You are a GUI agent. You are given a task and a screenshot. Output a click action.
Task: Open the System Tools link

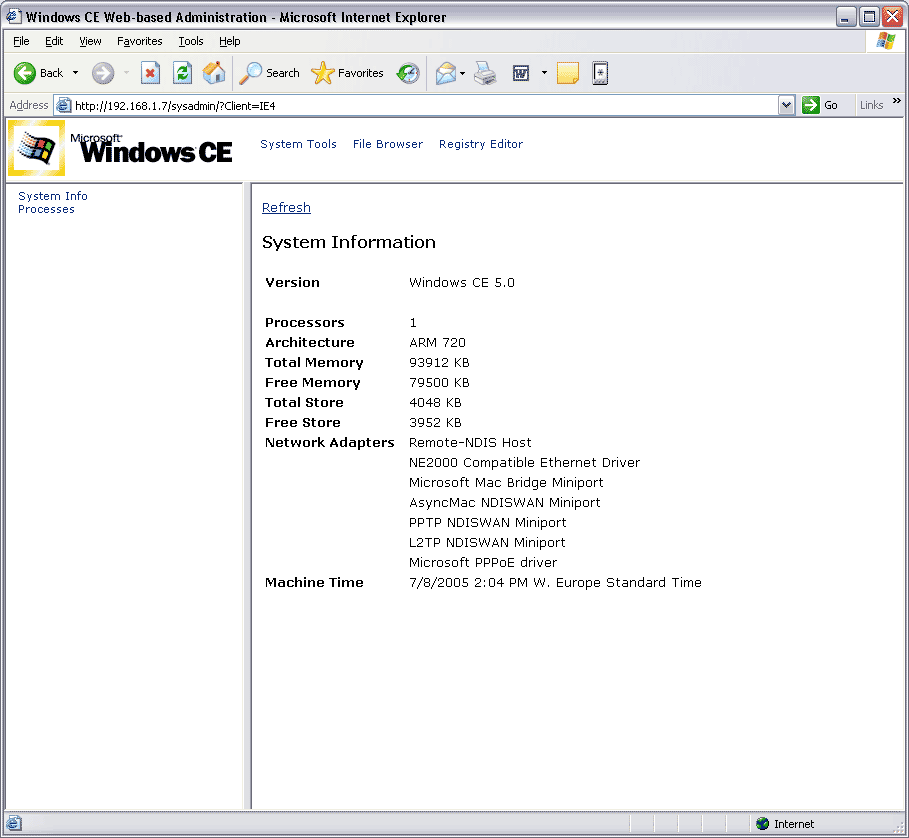point(298,144)
